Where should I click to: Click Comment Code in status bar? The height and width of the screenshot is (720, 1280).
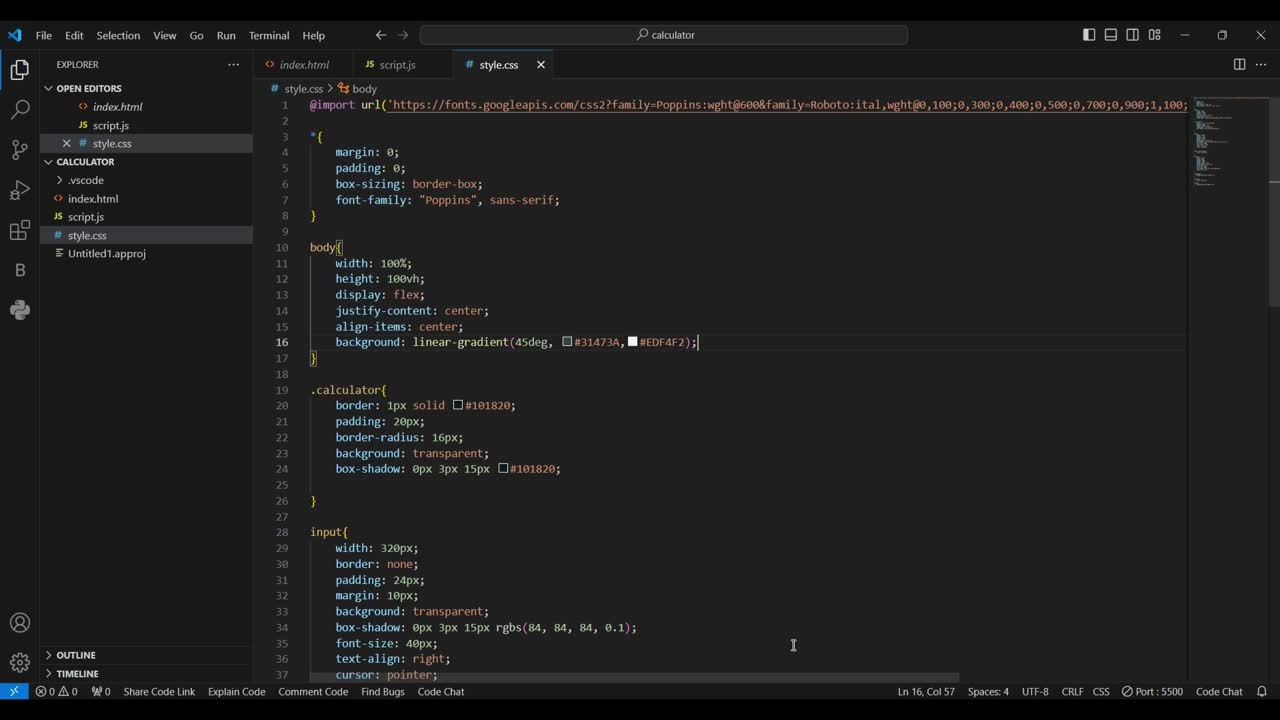313,691
